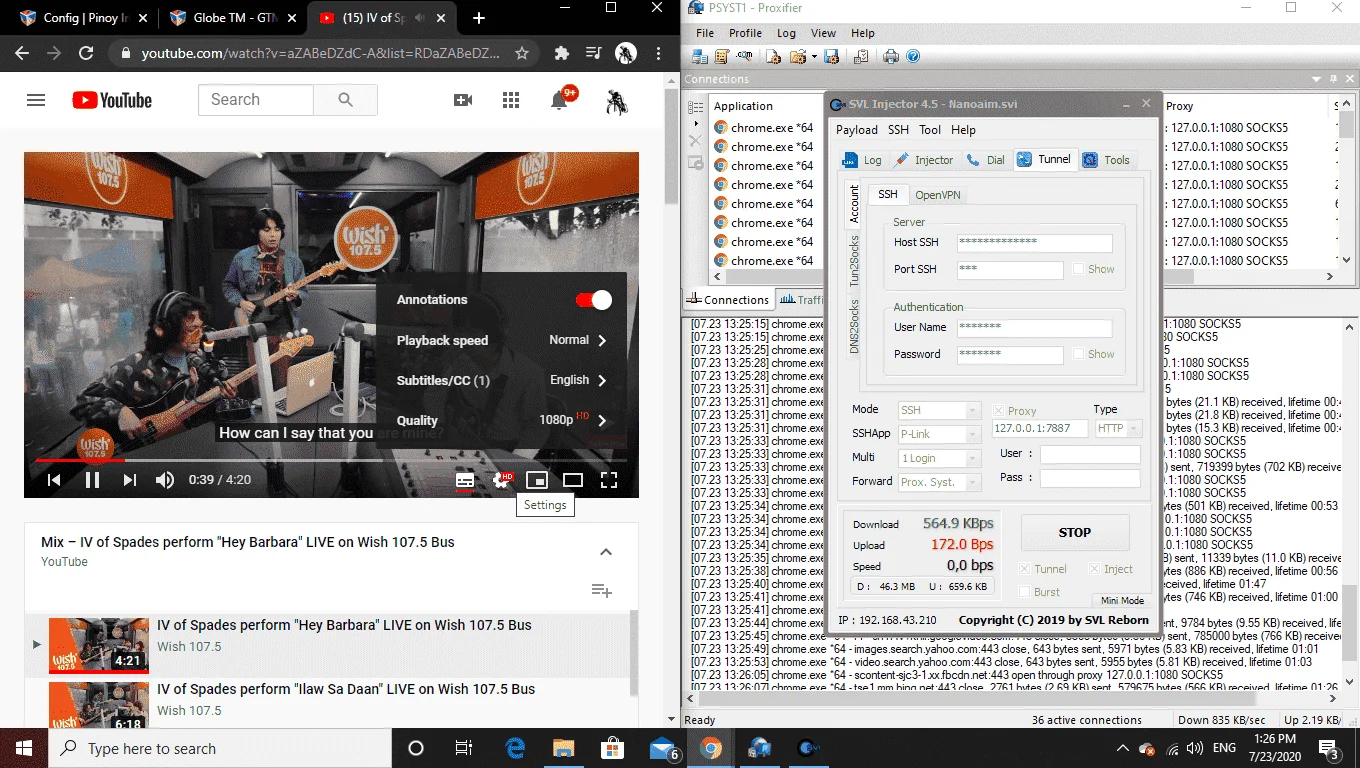Open Proxifier Proxy Servers toolbar icon
Image resolution: width=1360 pixels, height=768 pixels.
point(700,57)
